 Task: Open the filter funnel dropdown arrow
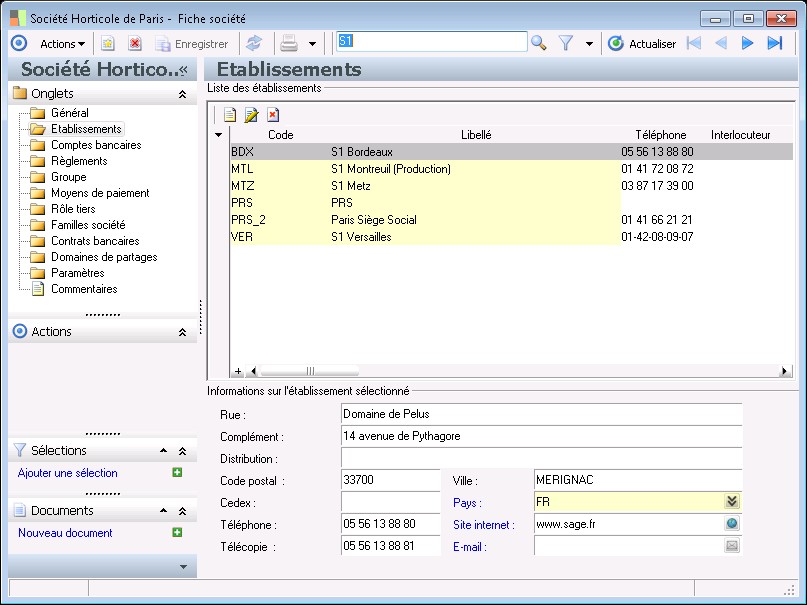pos(589,44)
